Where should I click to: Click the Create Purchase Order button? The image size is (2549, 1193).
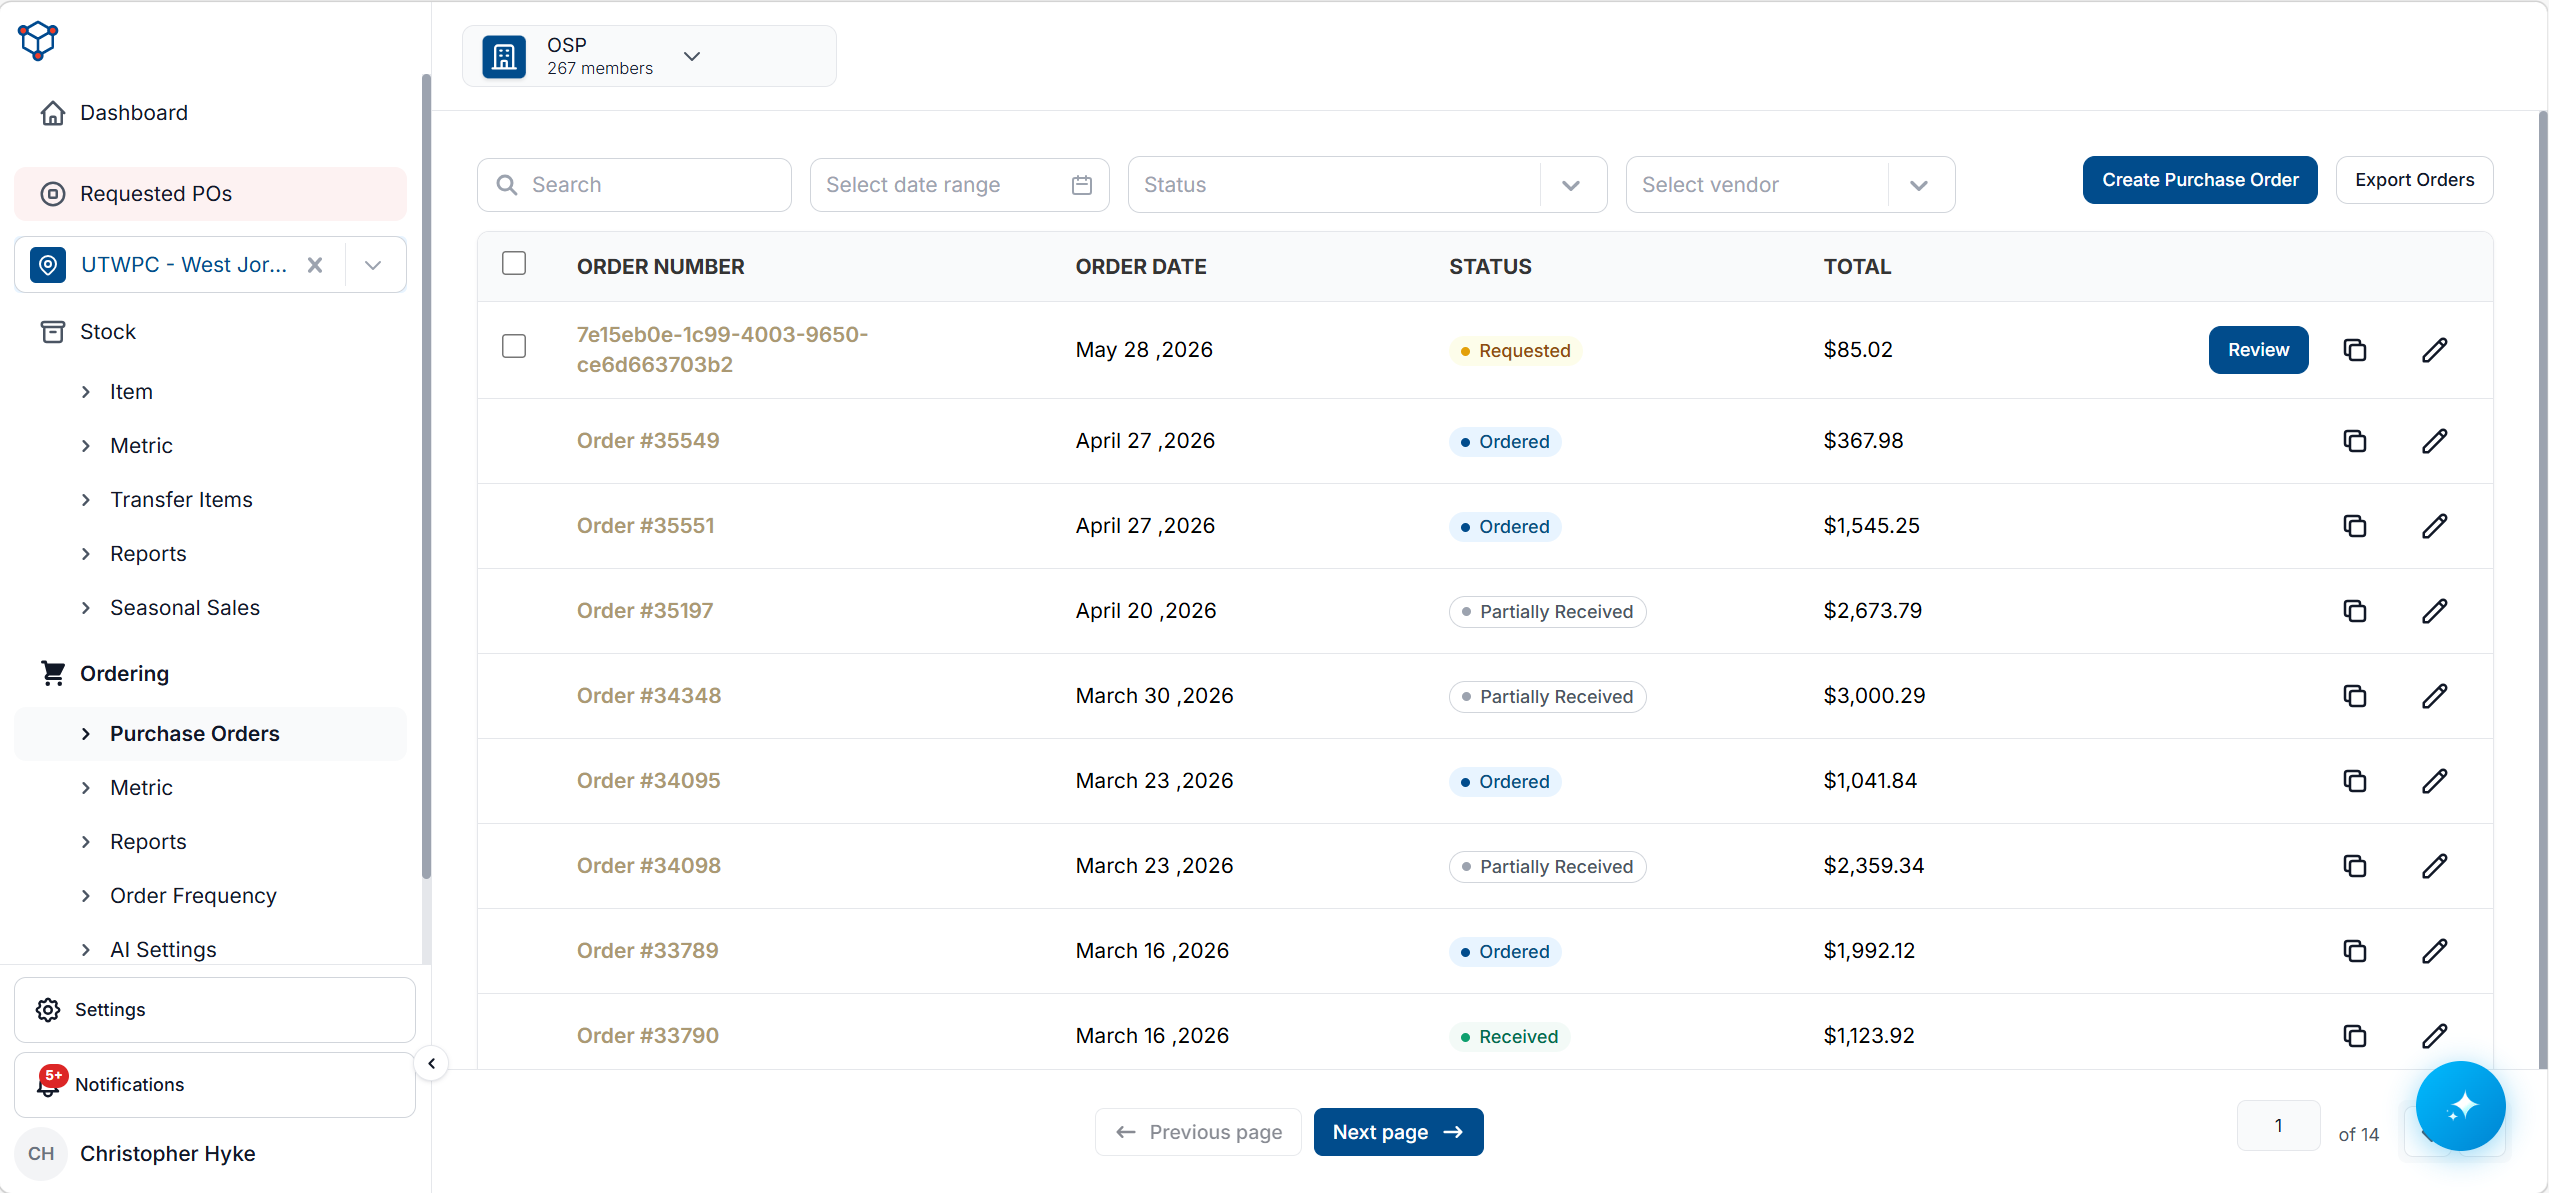pyautogui.click(x=2199, y=180)
